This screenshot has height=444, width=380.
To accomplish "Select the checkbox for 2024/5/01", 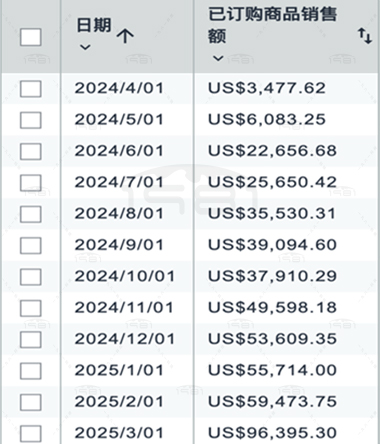I will (31, 120).
